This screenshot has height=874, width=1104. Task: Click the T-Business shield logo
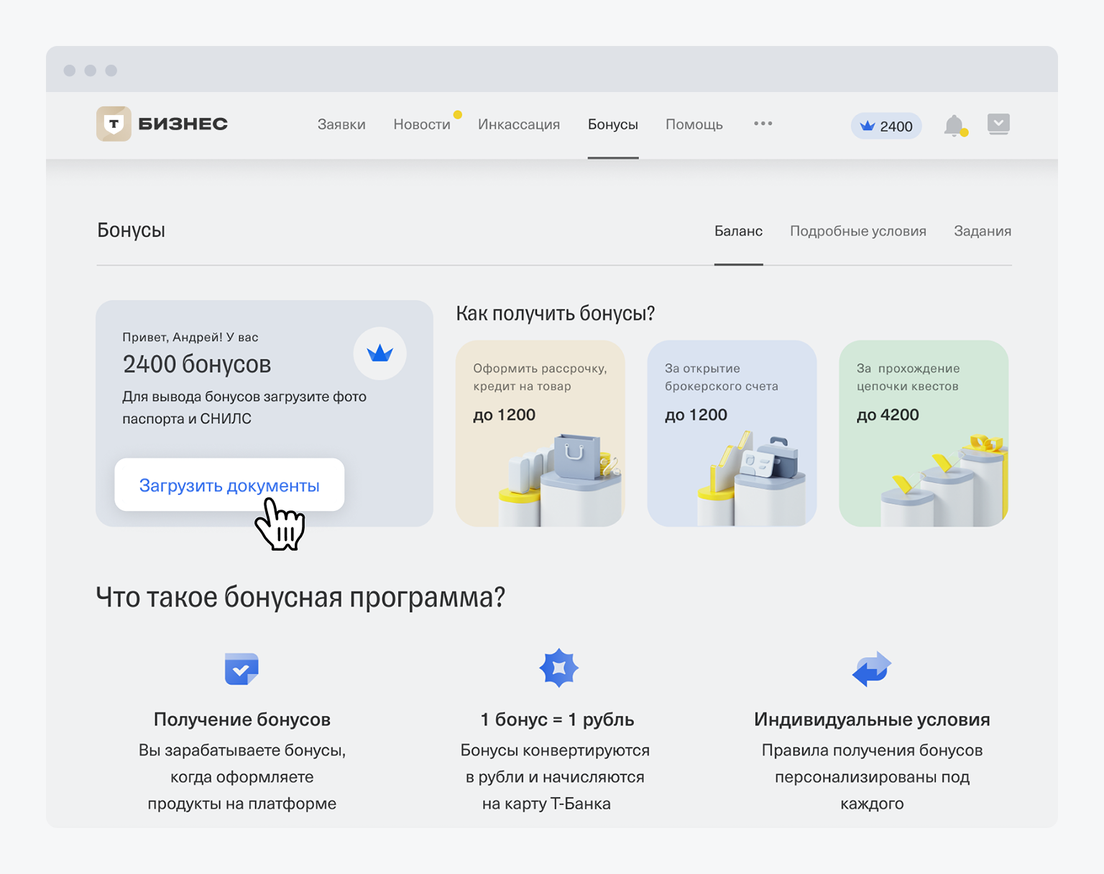point(113,124)
